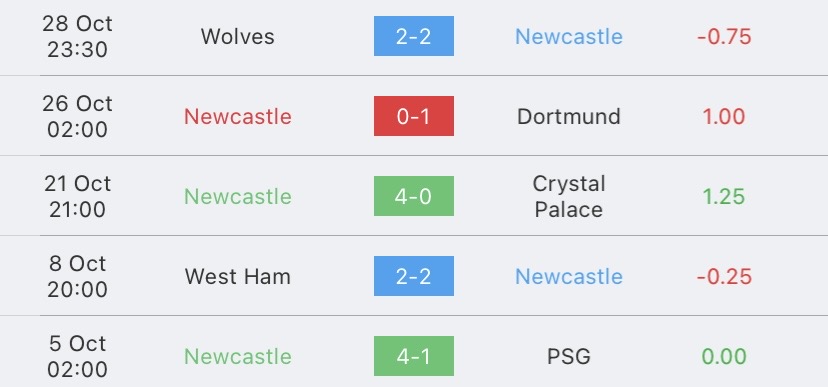The image size is (828, 387).
Task: Click the Wolves team name
Action: [x=238, y=36]
